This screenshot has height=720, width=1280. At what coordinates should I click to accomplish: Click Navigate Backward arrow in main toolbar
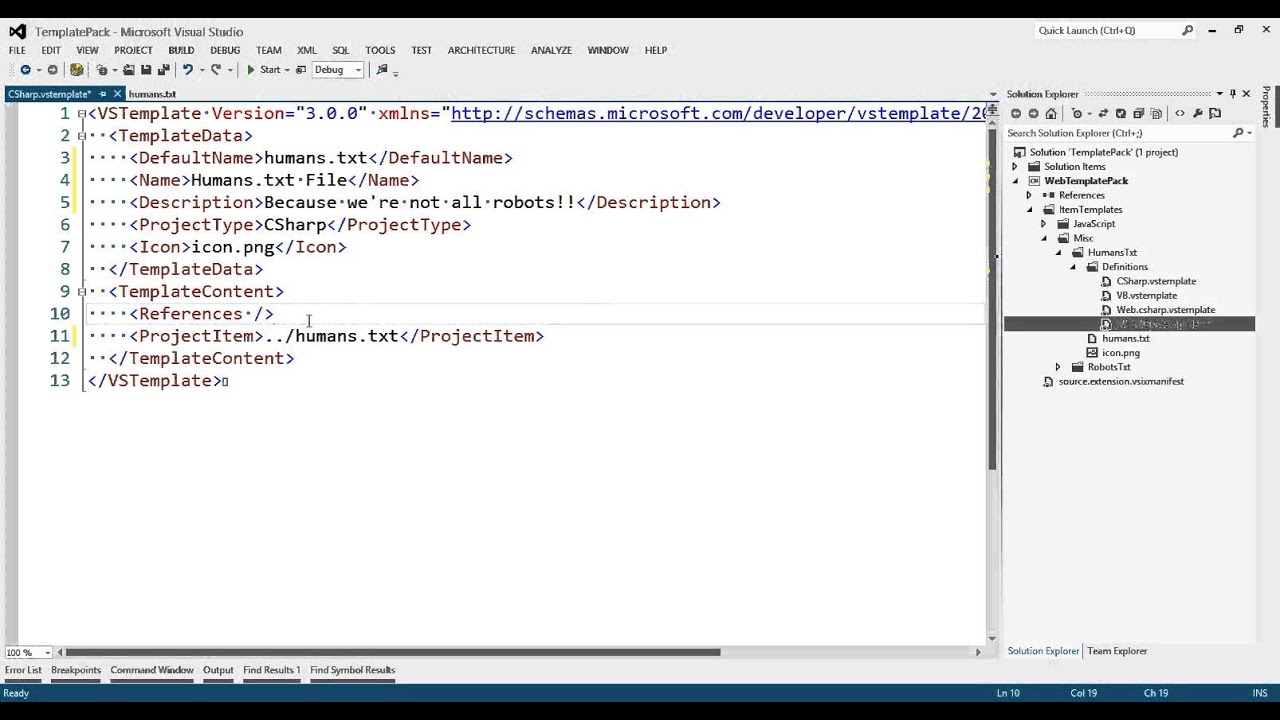click(x=25, y=70)
